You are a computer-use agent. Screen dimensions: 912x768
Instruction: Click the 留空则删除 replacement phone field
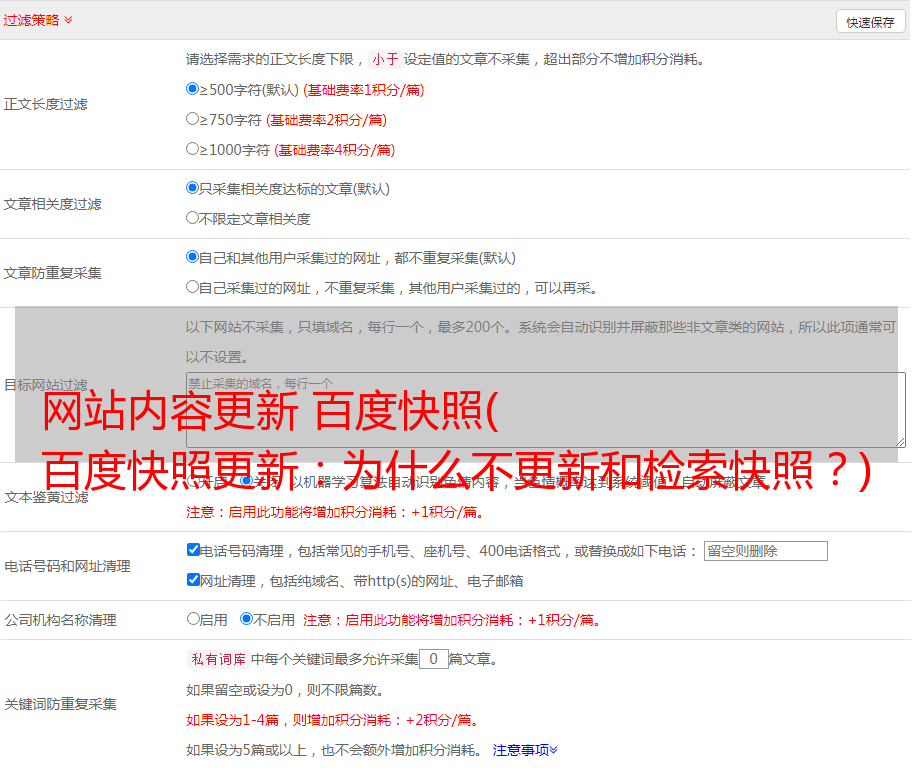tap(765, 551)
